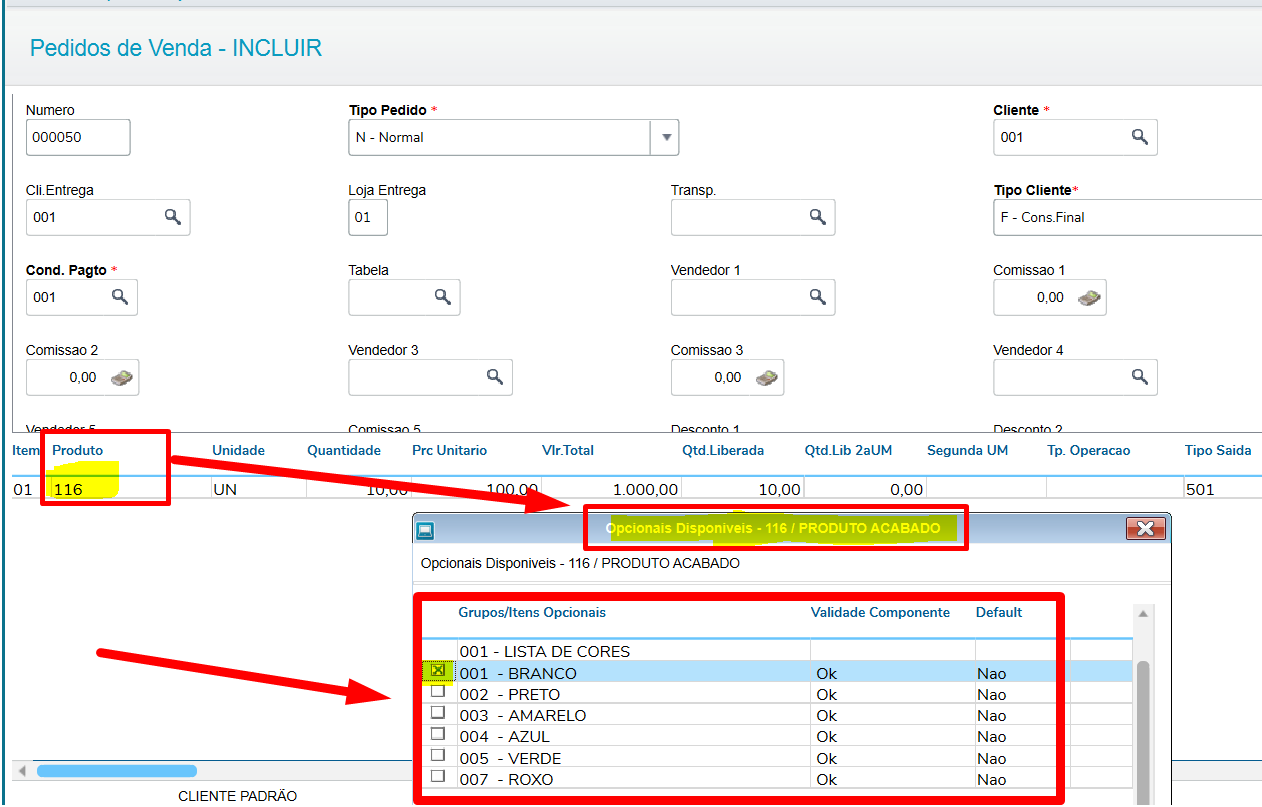Click the Tabela field search icon
Screen dimensions: 1262x807
pos(442,297)
